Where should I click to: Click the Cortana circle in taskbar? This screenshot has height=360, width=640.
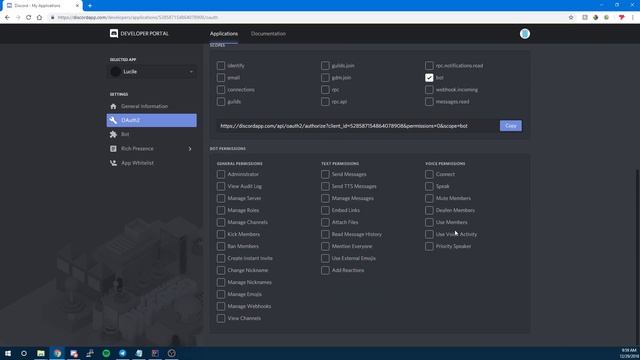point(24,353)
